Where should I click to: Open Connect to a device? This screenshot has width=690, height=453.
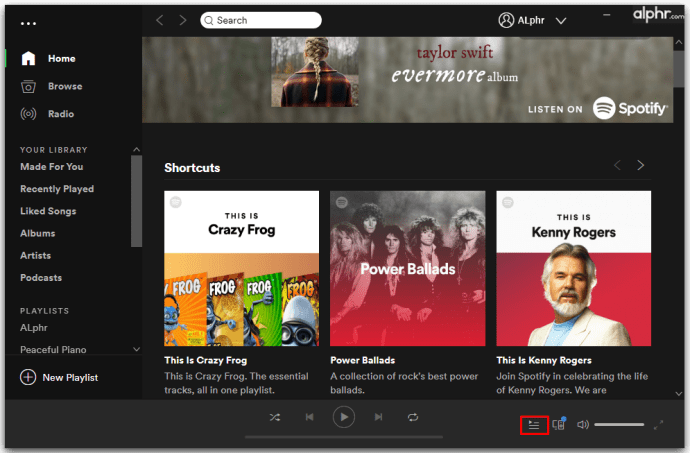point(559,424)
